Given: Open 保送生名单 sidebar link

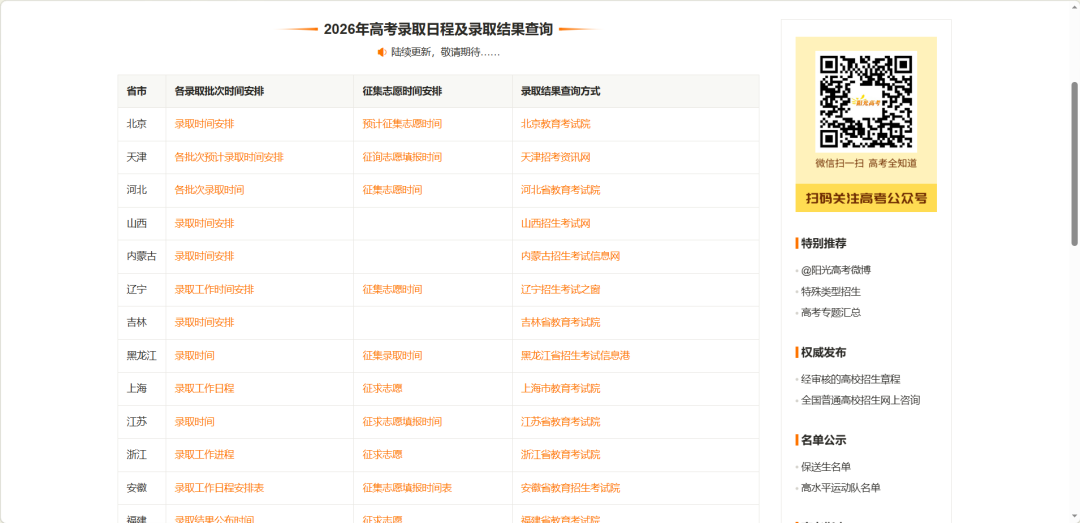Looking at the screenshot, I should tap(826, 466).
